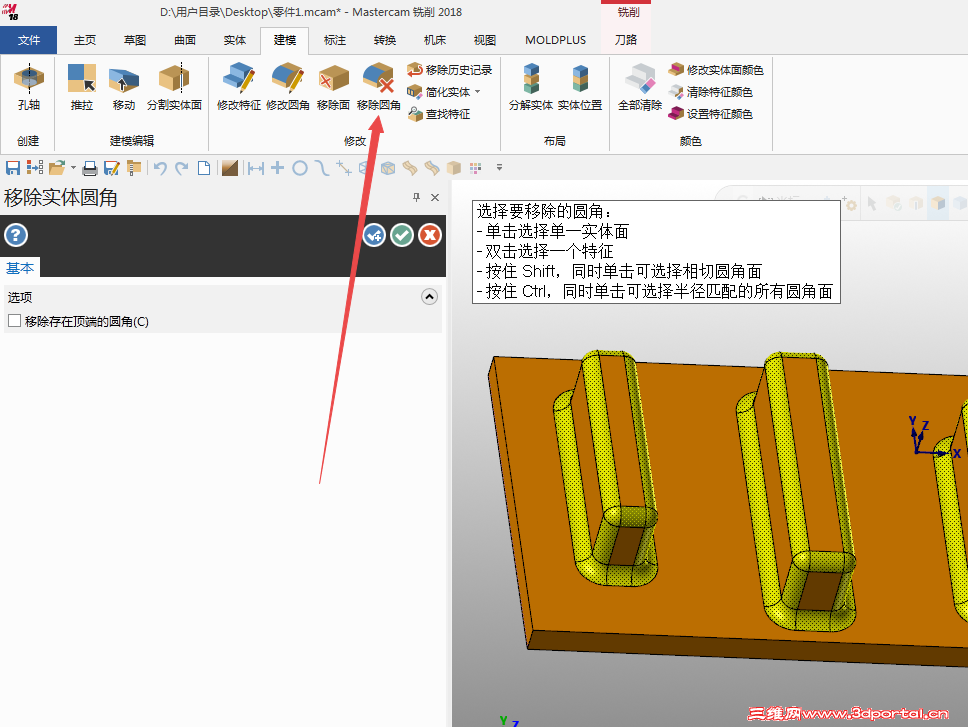Viewport: 968px width, 727px height.
Task: Click the Redo arrow icon
Action: click(182, 168)
